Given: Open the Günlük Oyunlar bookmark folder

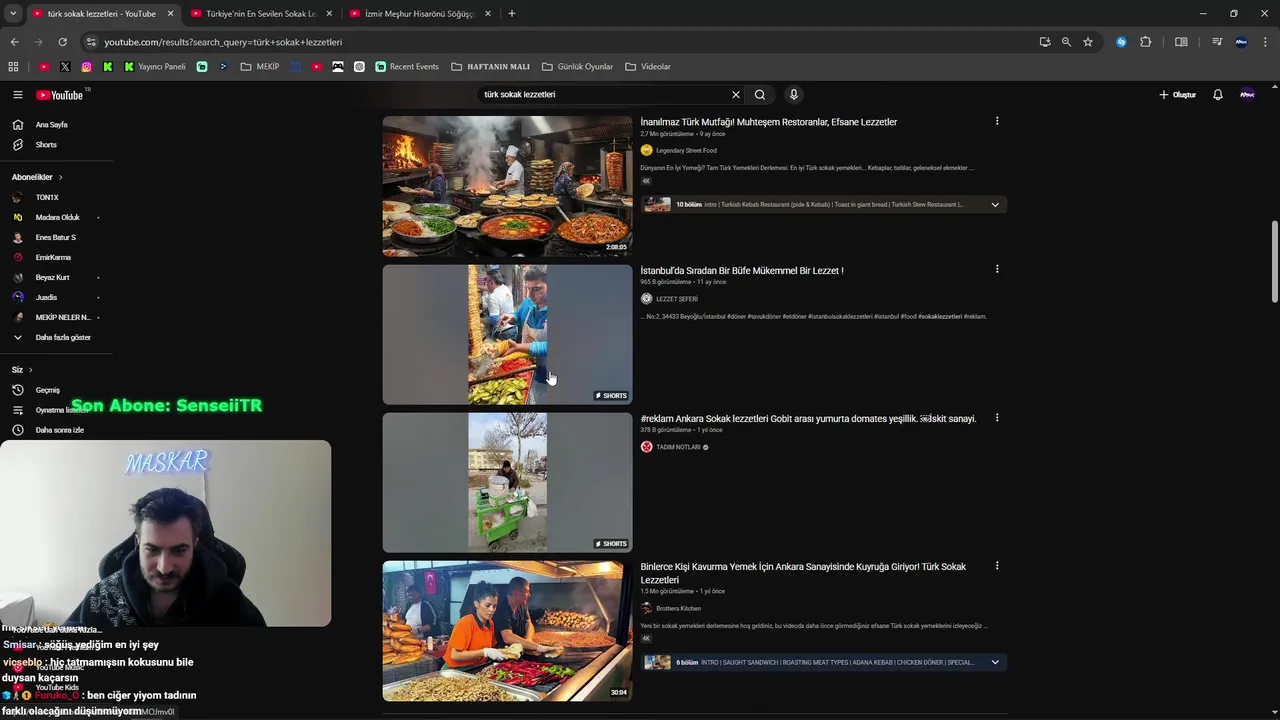Looking at the screenshot, I should click(x=578, y=67).
